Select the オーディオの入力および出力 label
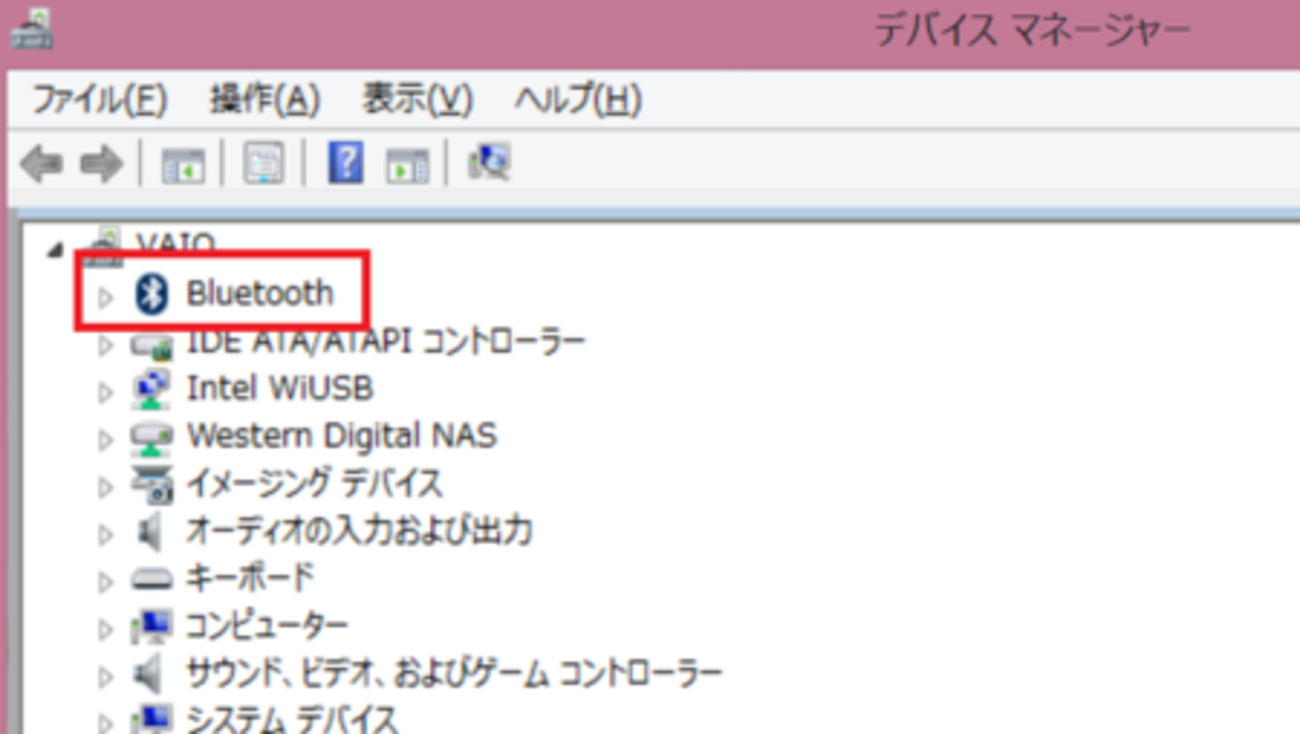 pyautogui.click(x=358, y=530)
